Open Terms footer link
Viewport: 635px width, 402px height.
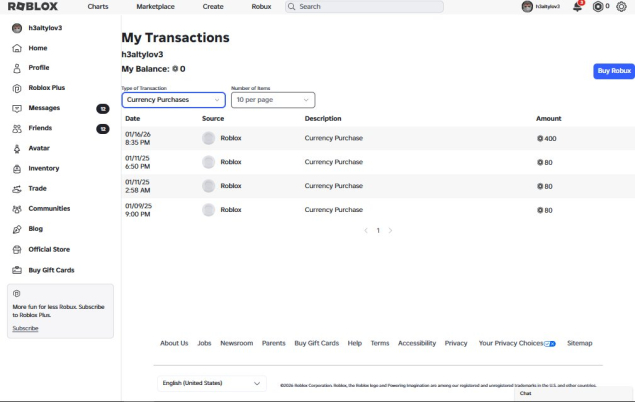(x=380, y=343)
